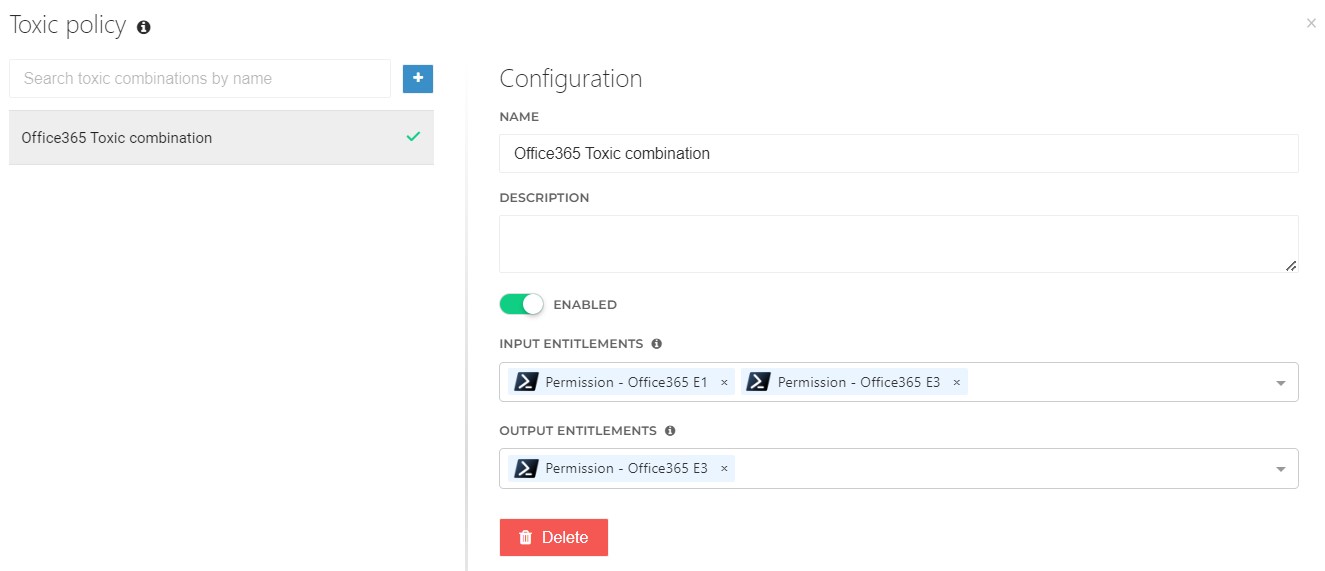This screenshot has height=571, width=1325.
Task: Open the Output Entitlements info tooltip icon
Action: pos(670,431)
